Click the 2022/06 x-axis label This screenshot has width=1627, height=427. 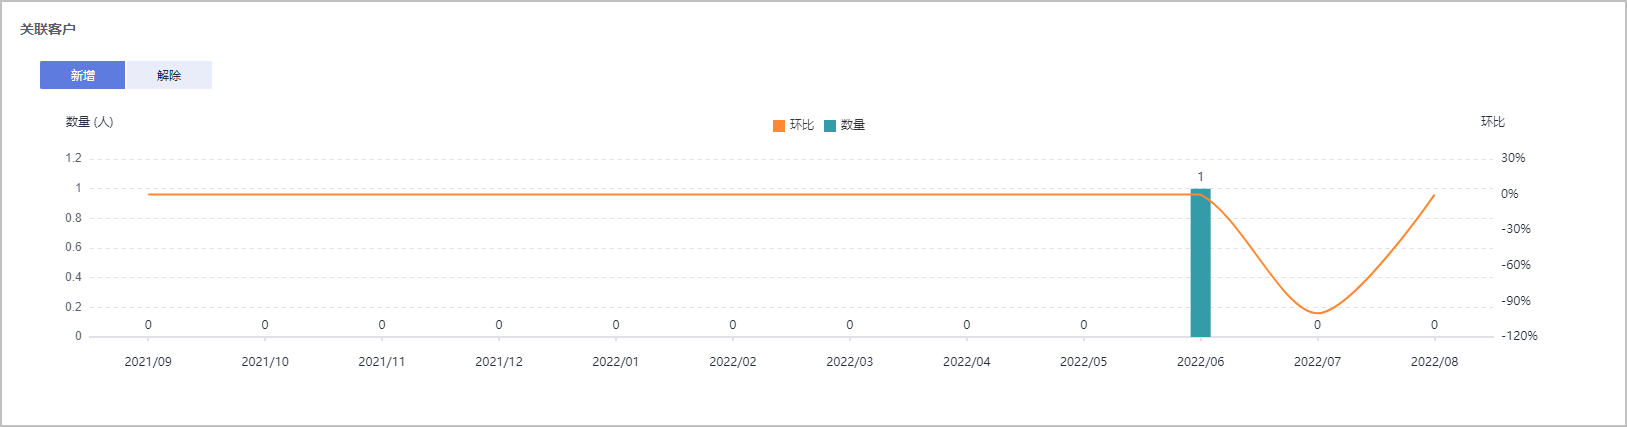click(1200, 361)
